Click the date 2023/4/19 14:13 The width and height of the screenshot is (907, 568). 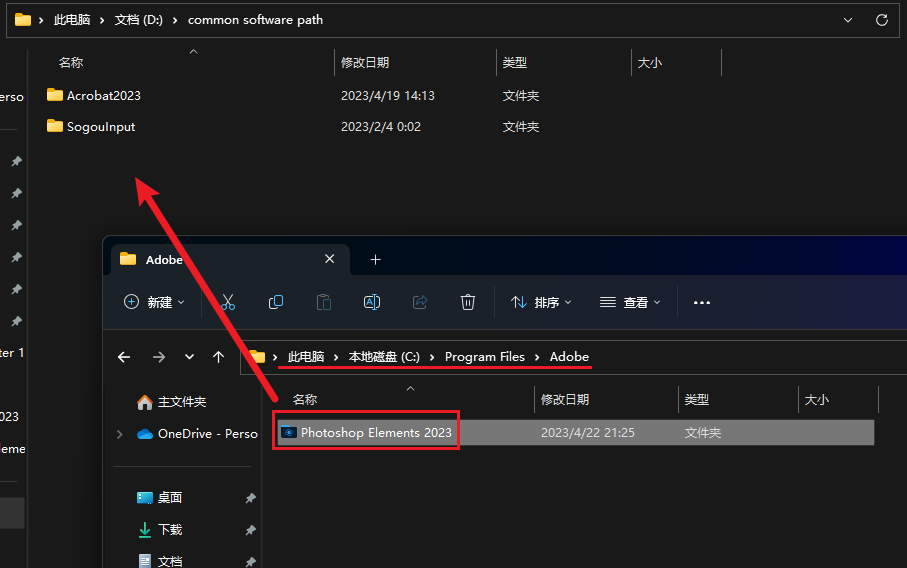coord(388,95)
